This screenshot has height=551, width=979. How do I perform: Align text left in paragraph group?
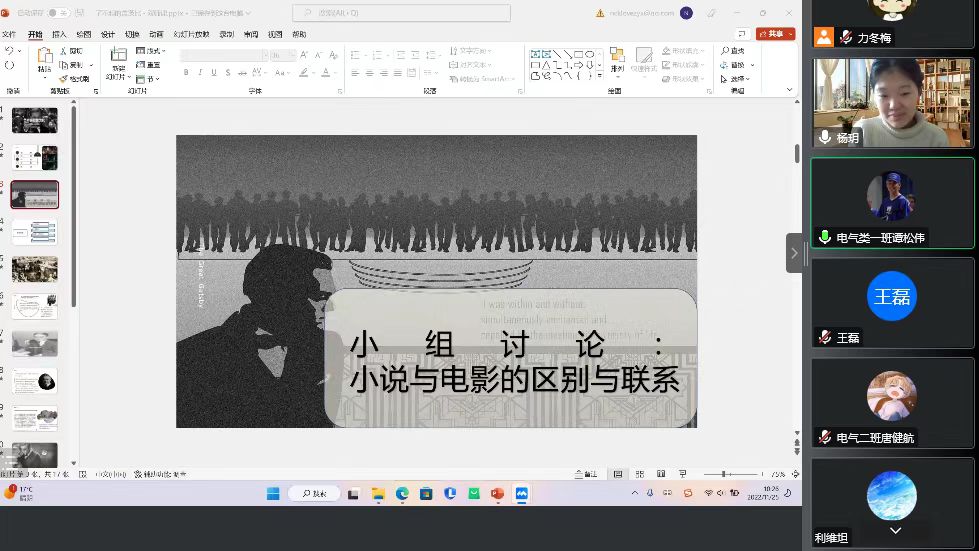(355, 73)
